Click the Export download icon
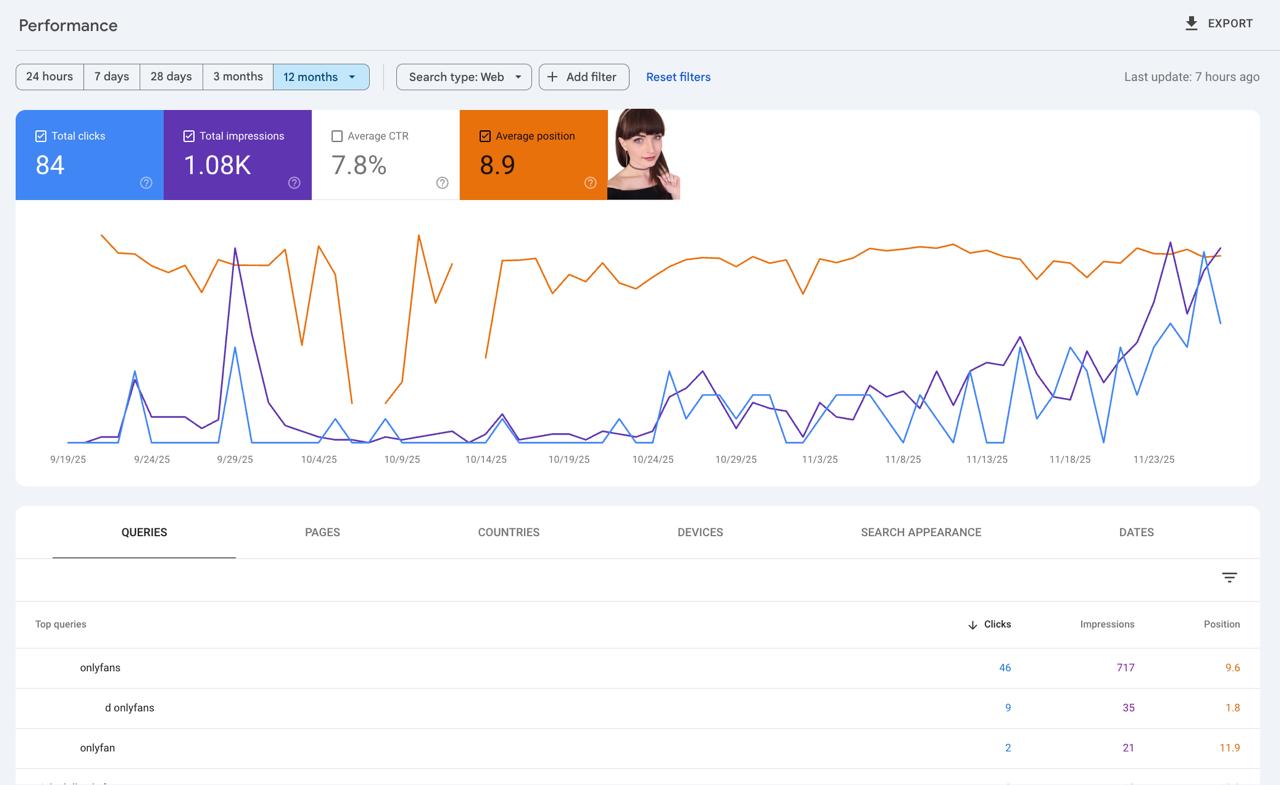 1191,23
